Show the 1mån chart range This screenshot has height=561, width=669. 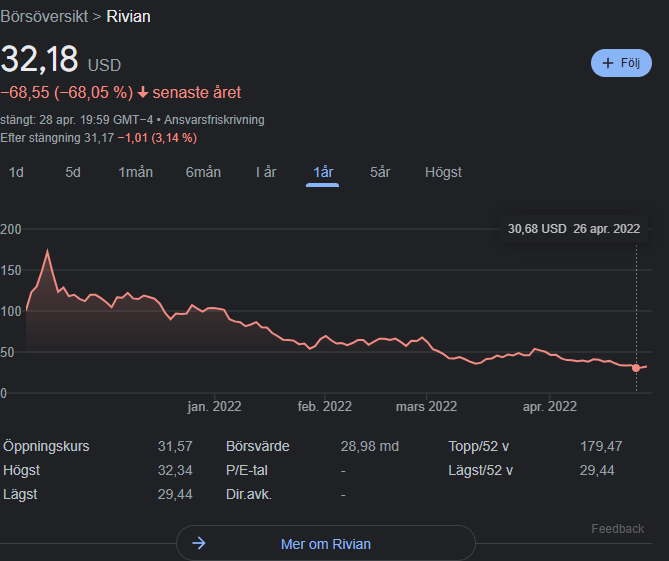[x=135, y=172]
